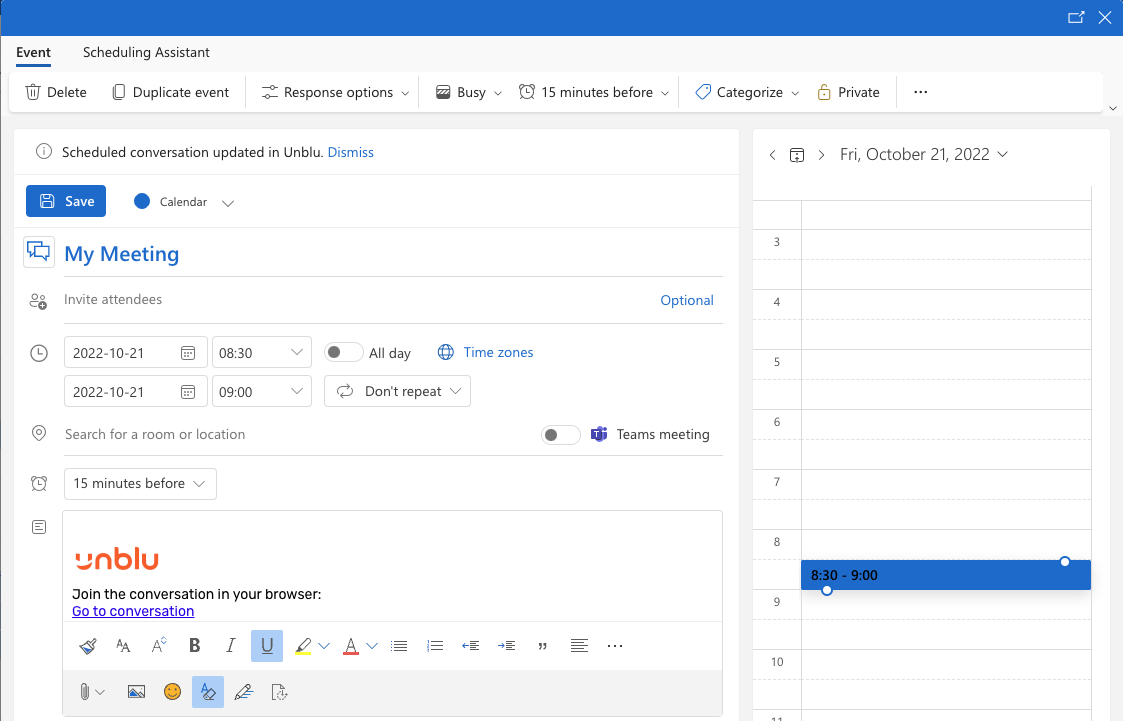Screen dimensions: 1123x721
Task: Insert picture inline icon
Action: [137, 691]
